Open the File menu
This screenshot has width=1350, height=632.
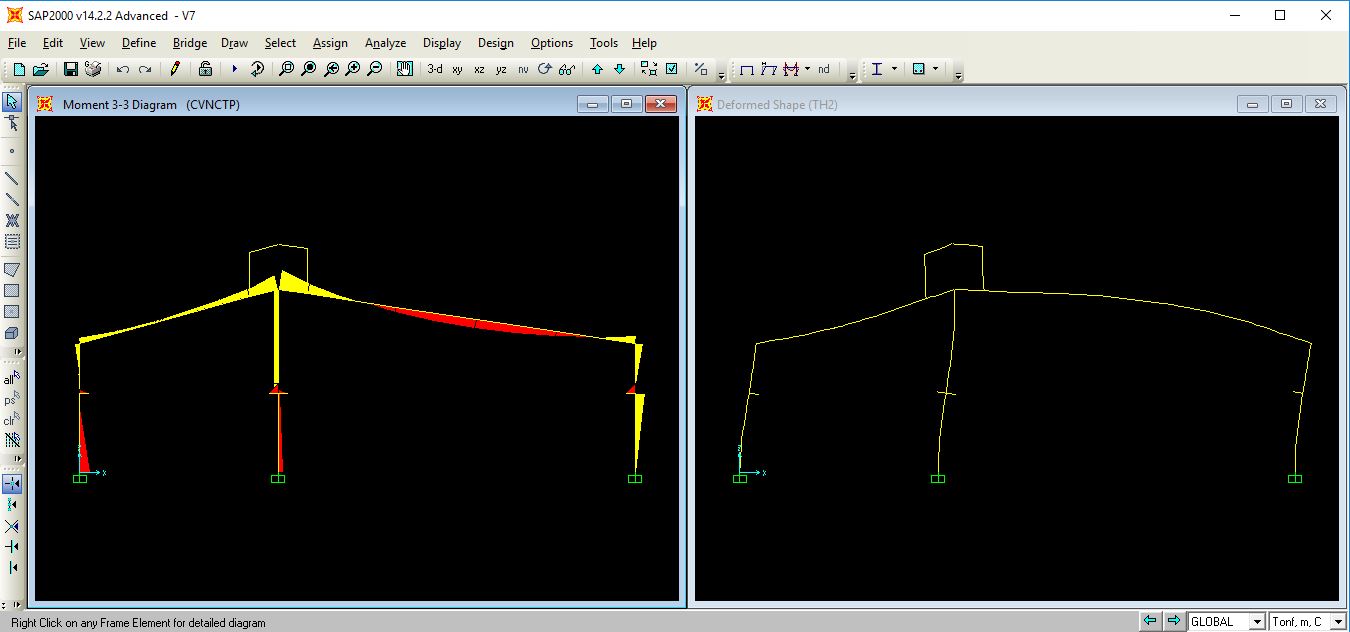coord(17,43)
